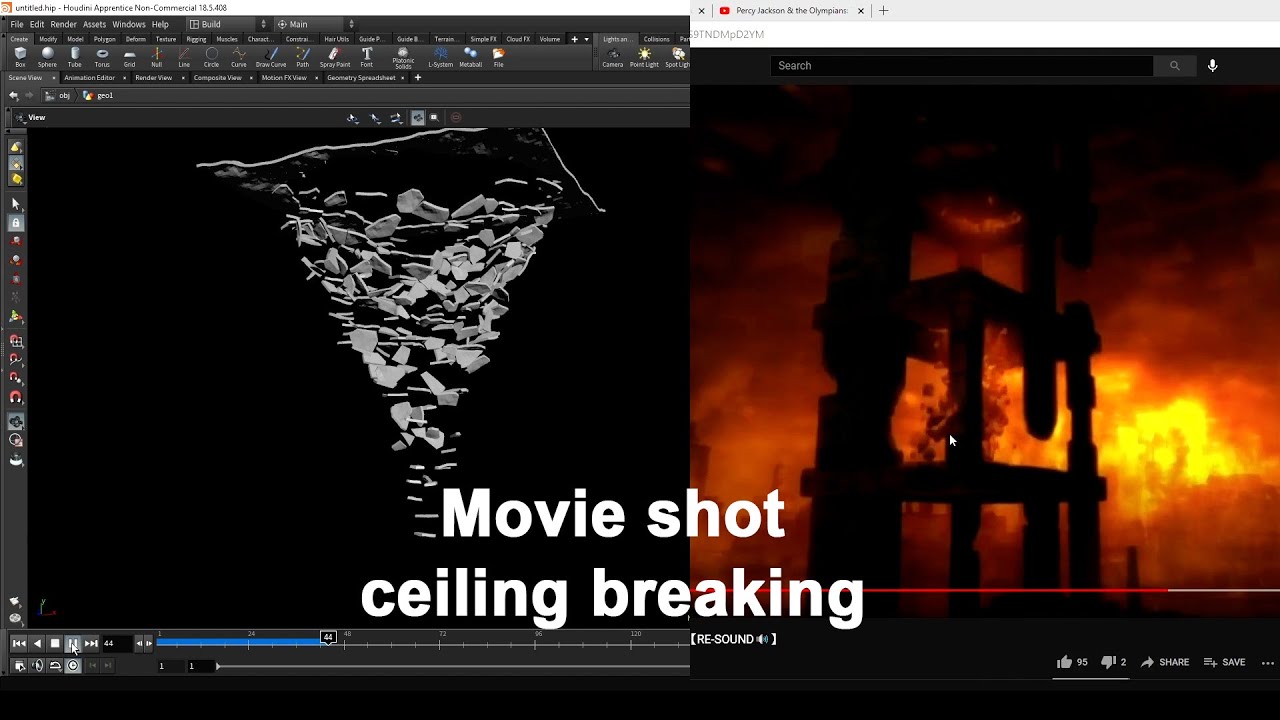This screenshot has height=720, width=1280.
Task: Click the obj network path button
Action: [x=59, y=95]
